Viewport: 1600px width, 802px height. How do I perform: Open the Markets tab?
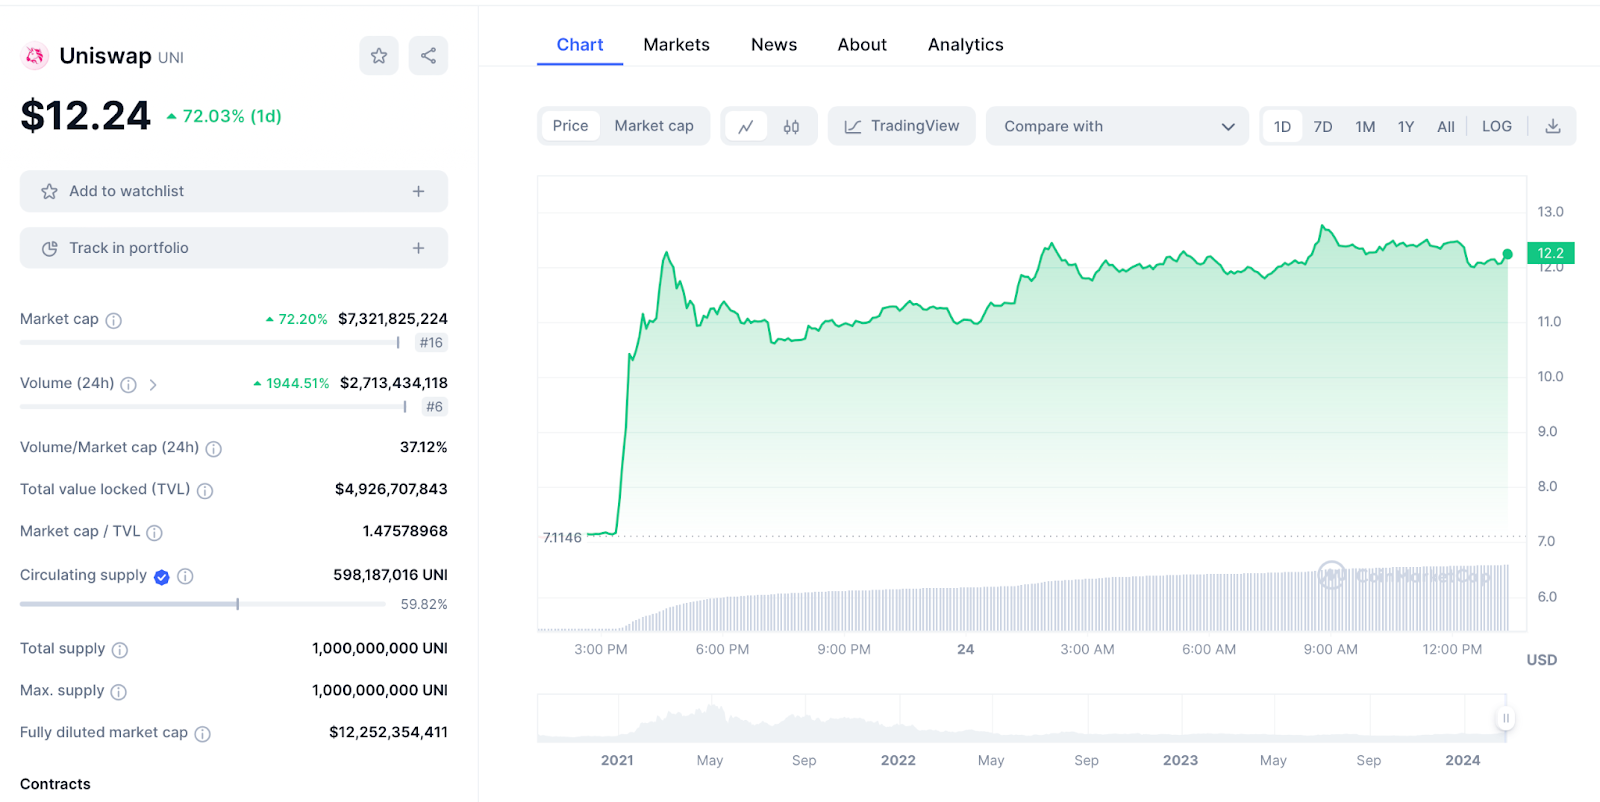[676, 44]
